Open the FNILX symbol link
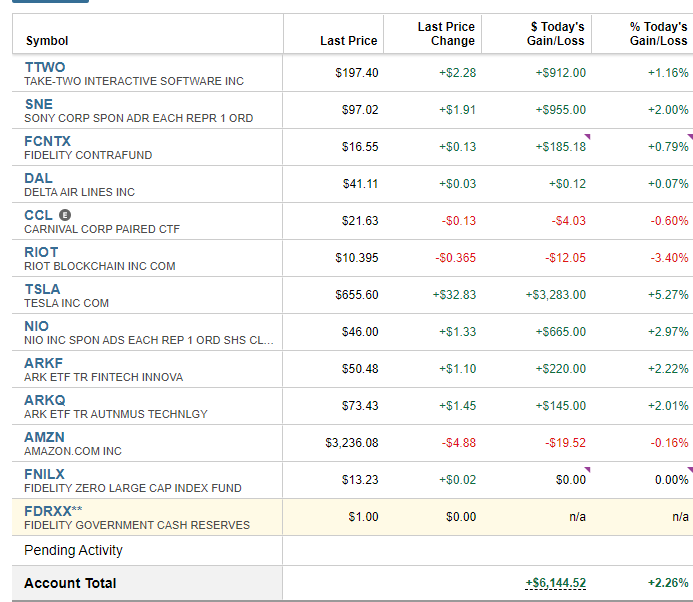693x602 pixels. (x=44, y=474)
